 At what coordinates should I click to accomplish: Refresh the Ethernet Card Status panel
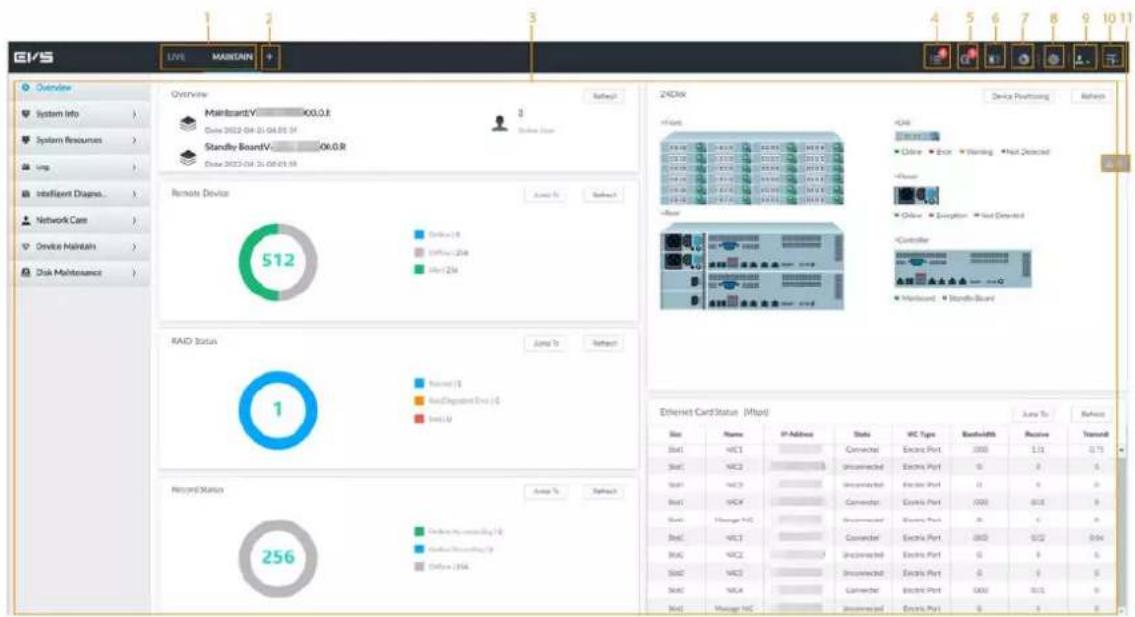[1092, 414]
